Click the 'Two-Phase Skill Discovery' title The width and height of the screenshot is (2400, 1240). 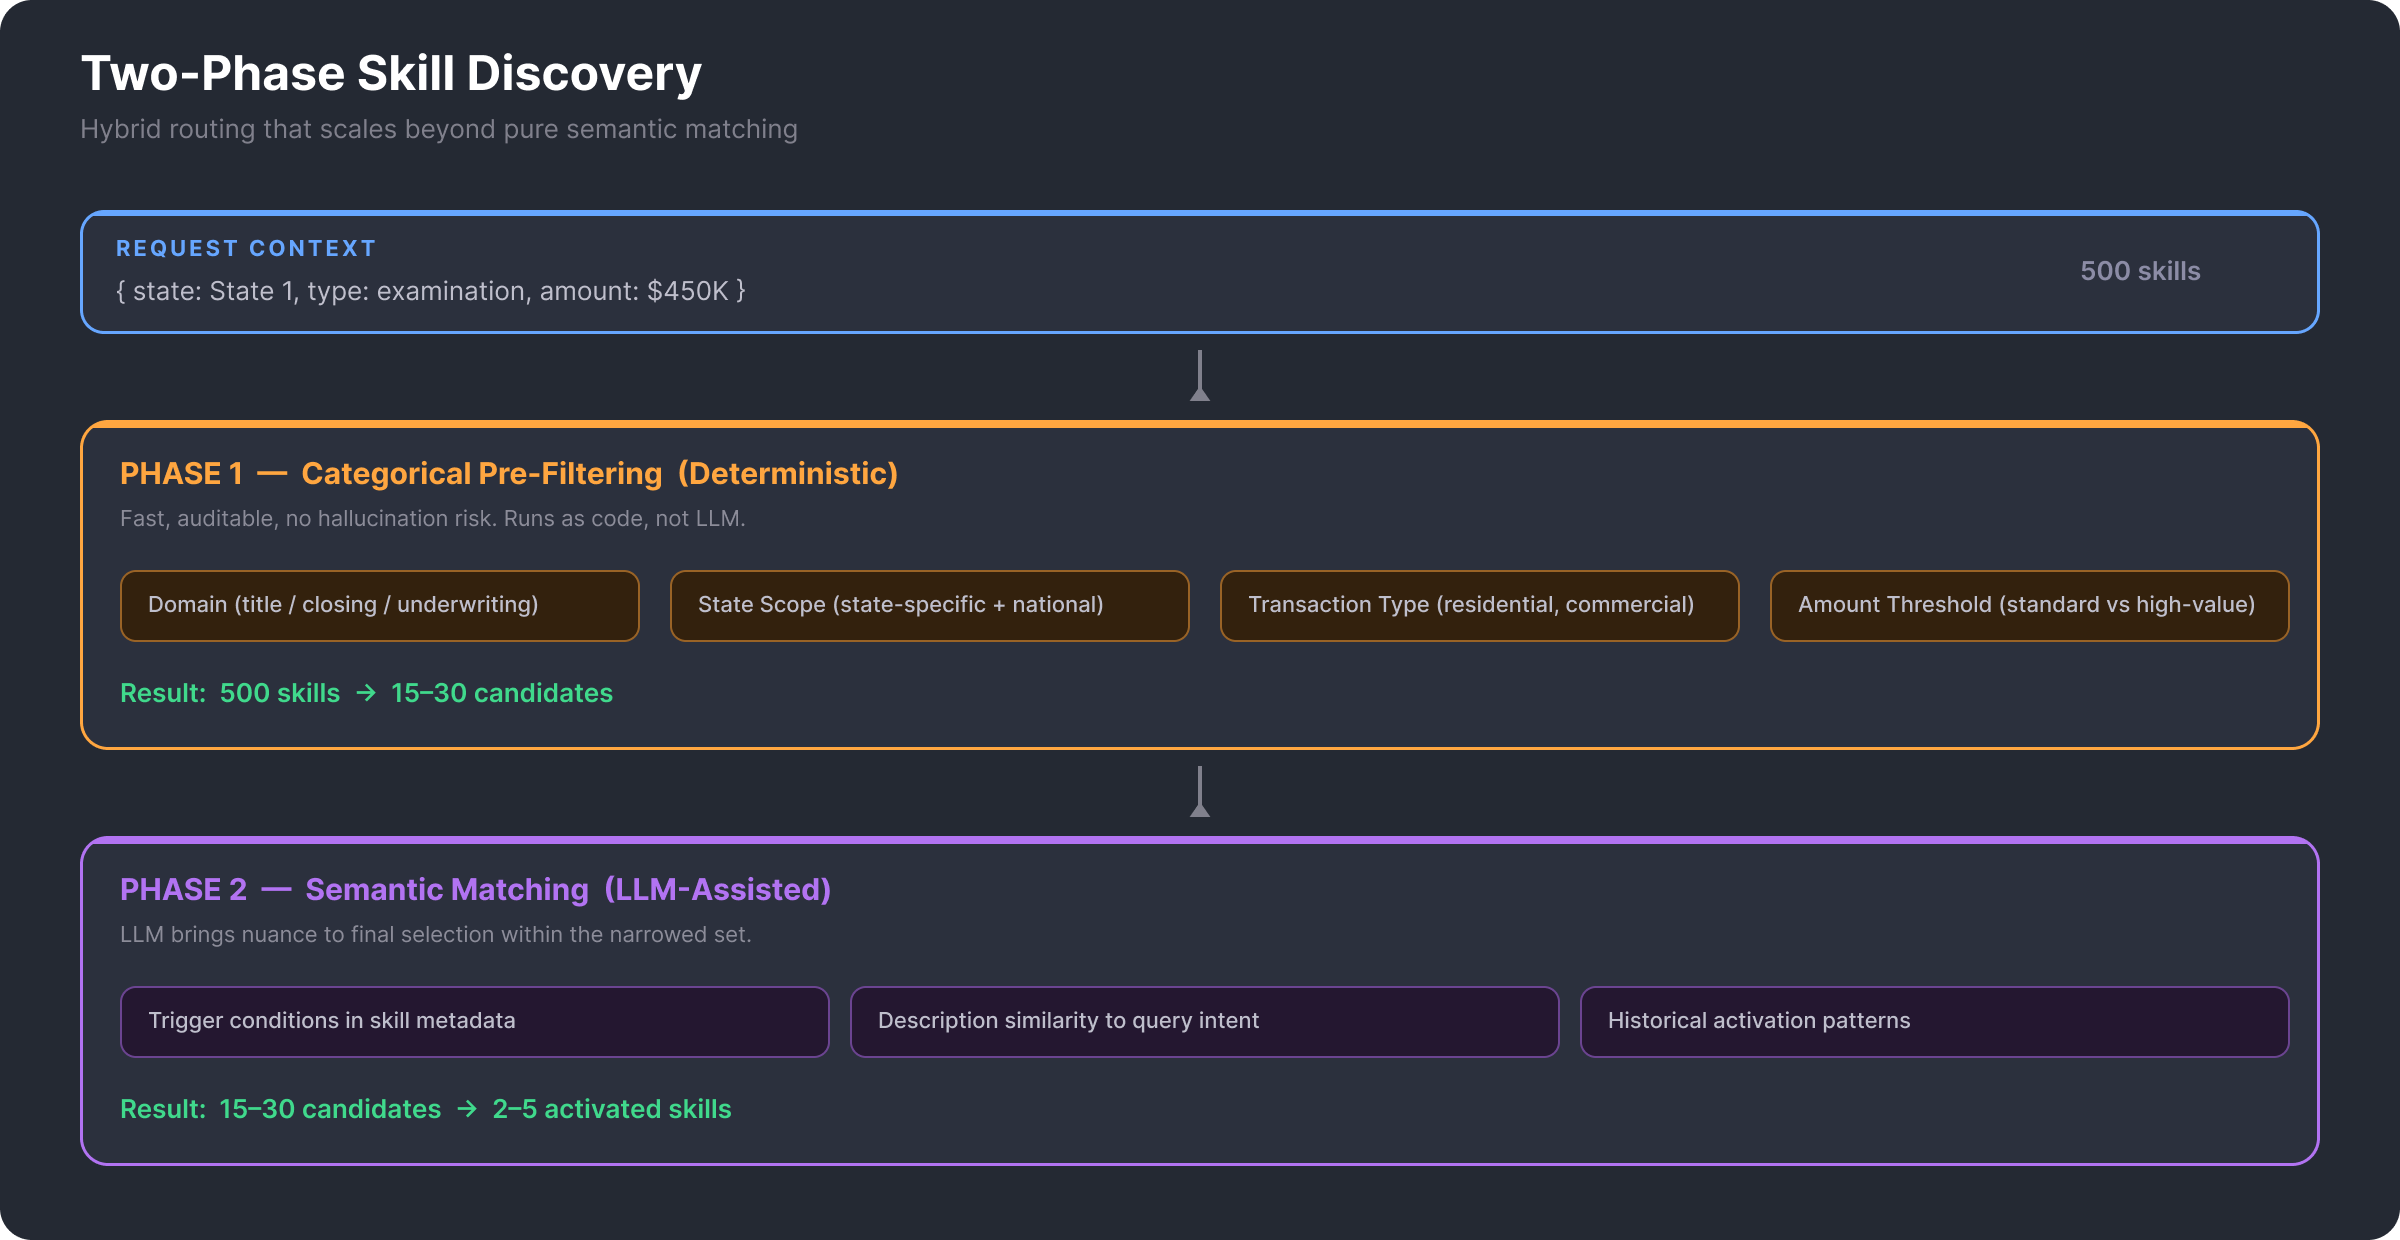coord(391,74)
